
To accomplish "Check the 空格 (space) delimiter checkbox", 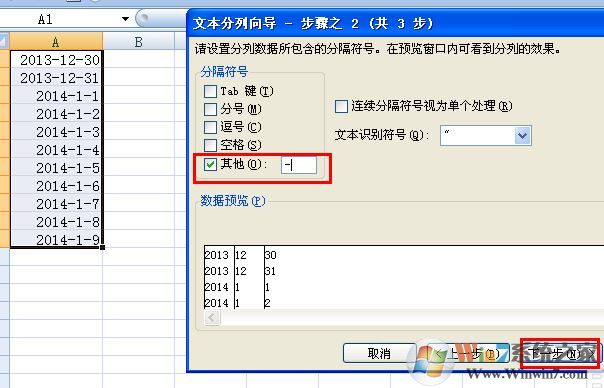I will click(x=210, y=145).
